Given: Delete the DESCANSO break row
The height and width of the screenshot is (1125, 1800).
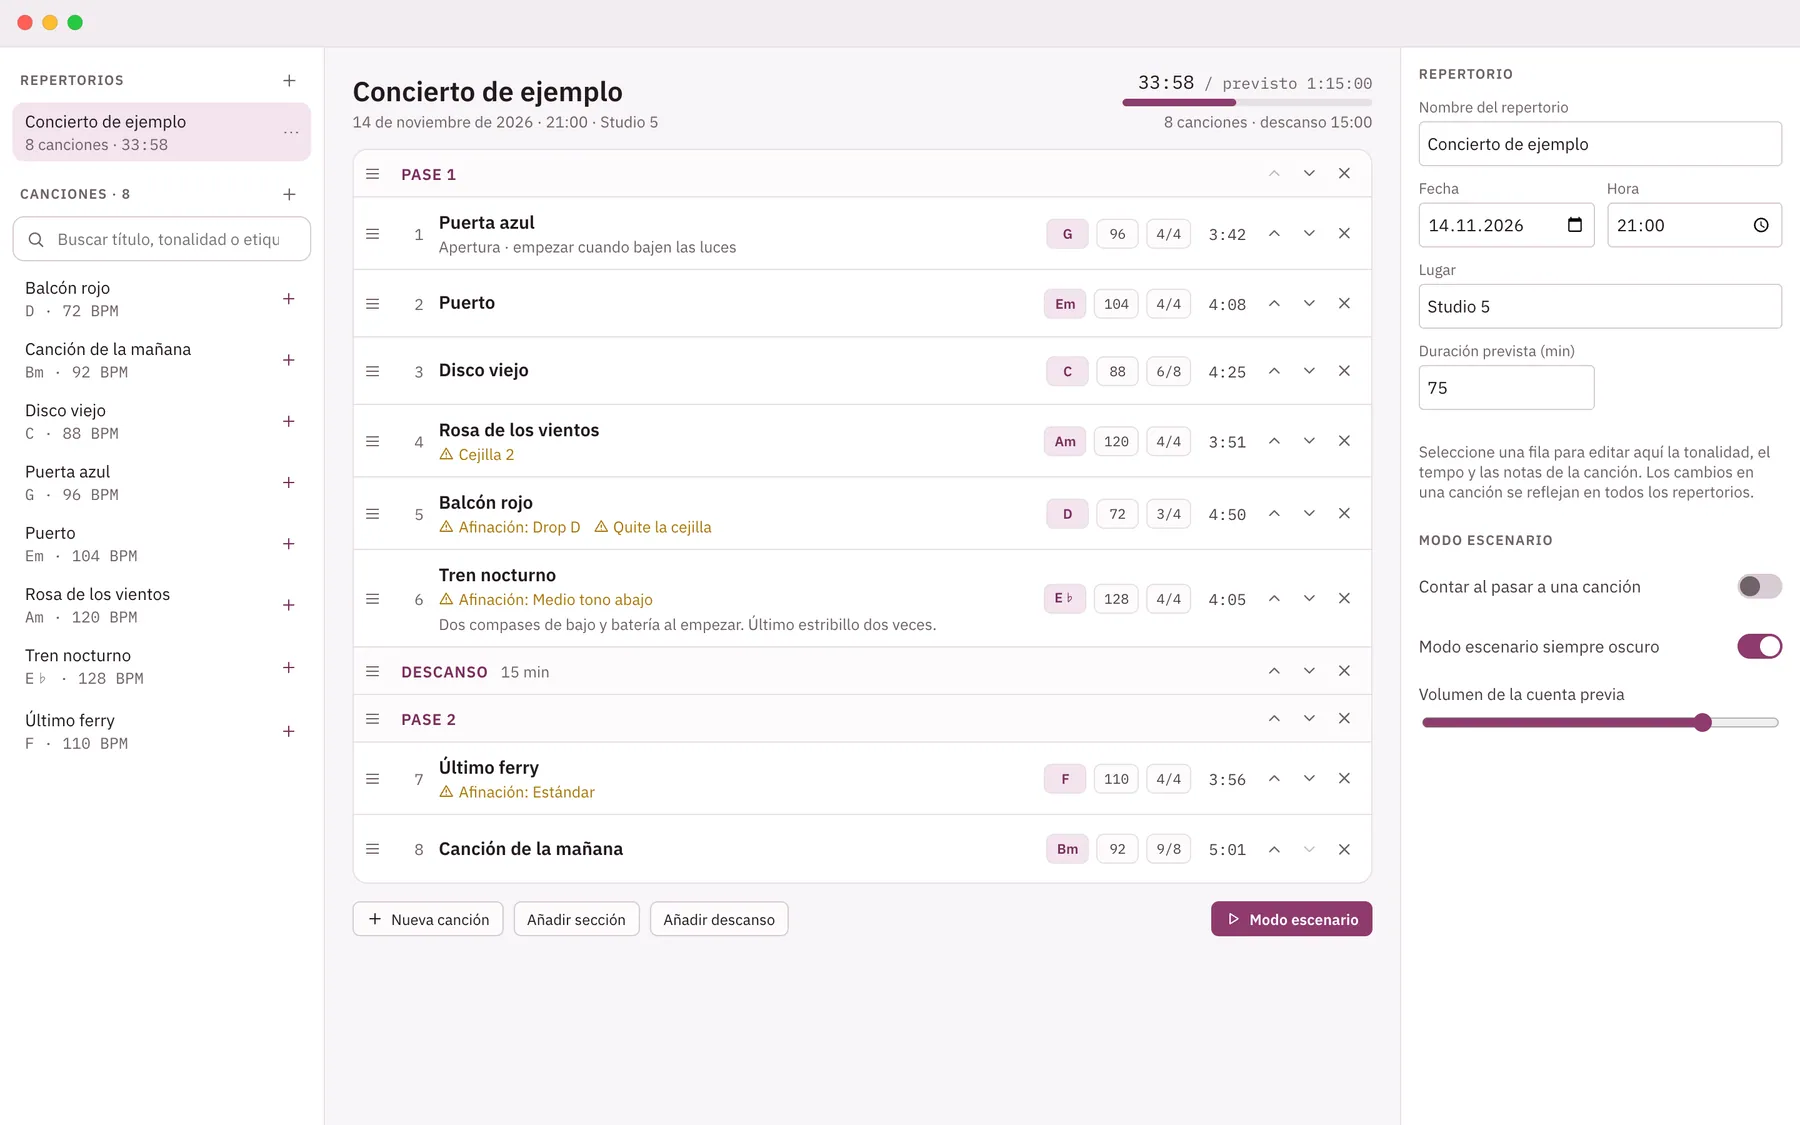Looking at the screenshot, I should click(x=1344, y=671).
